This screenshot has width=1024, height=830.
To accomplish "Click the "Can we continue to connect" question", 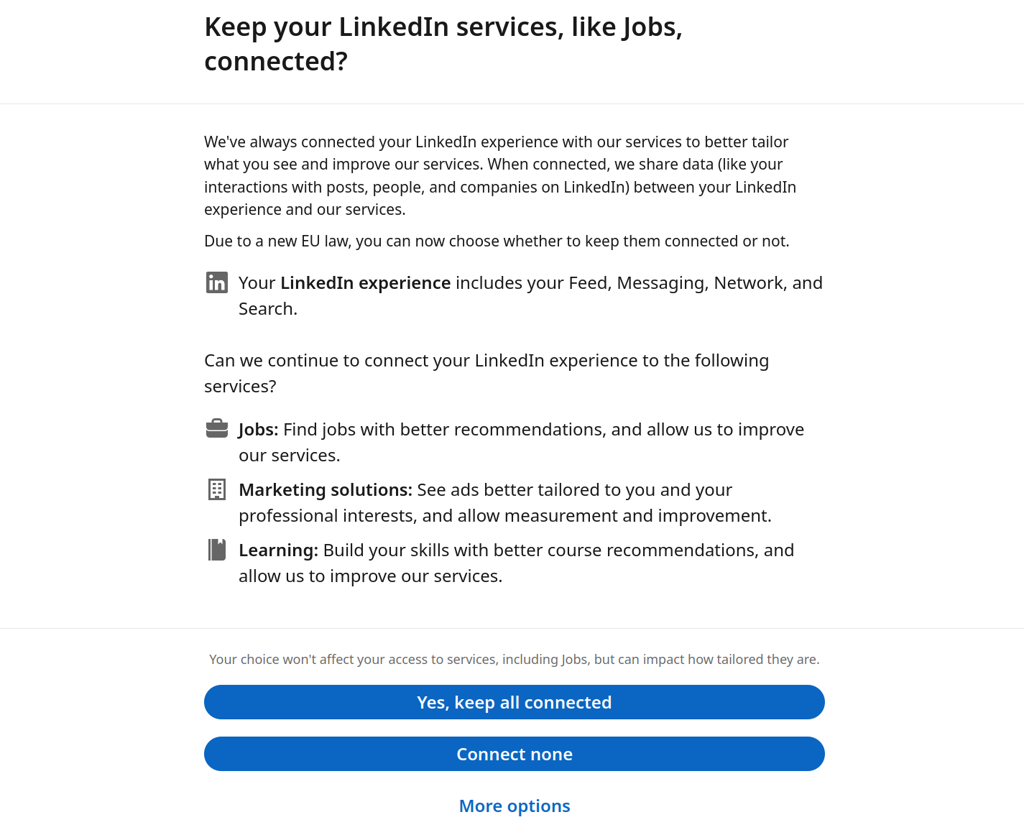I will pos(486,373).
